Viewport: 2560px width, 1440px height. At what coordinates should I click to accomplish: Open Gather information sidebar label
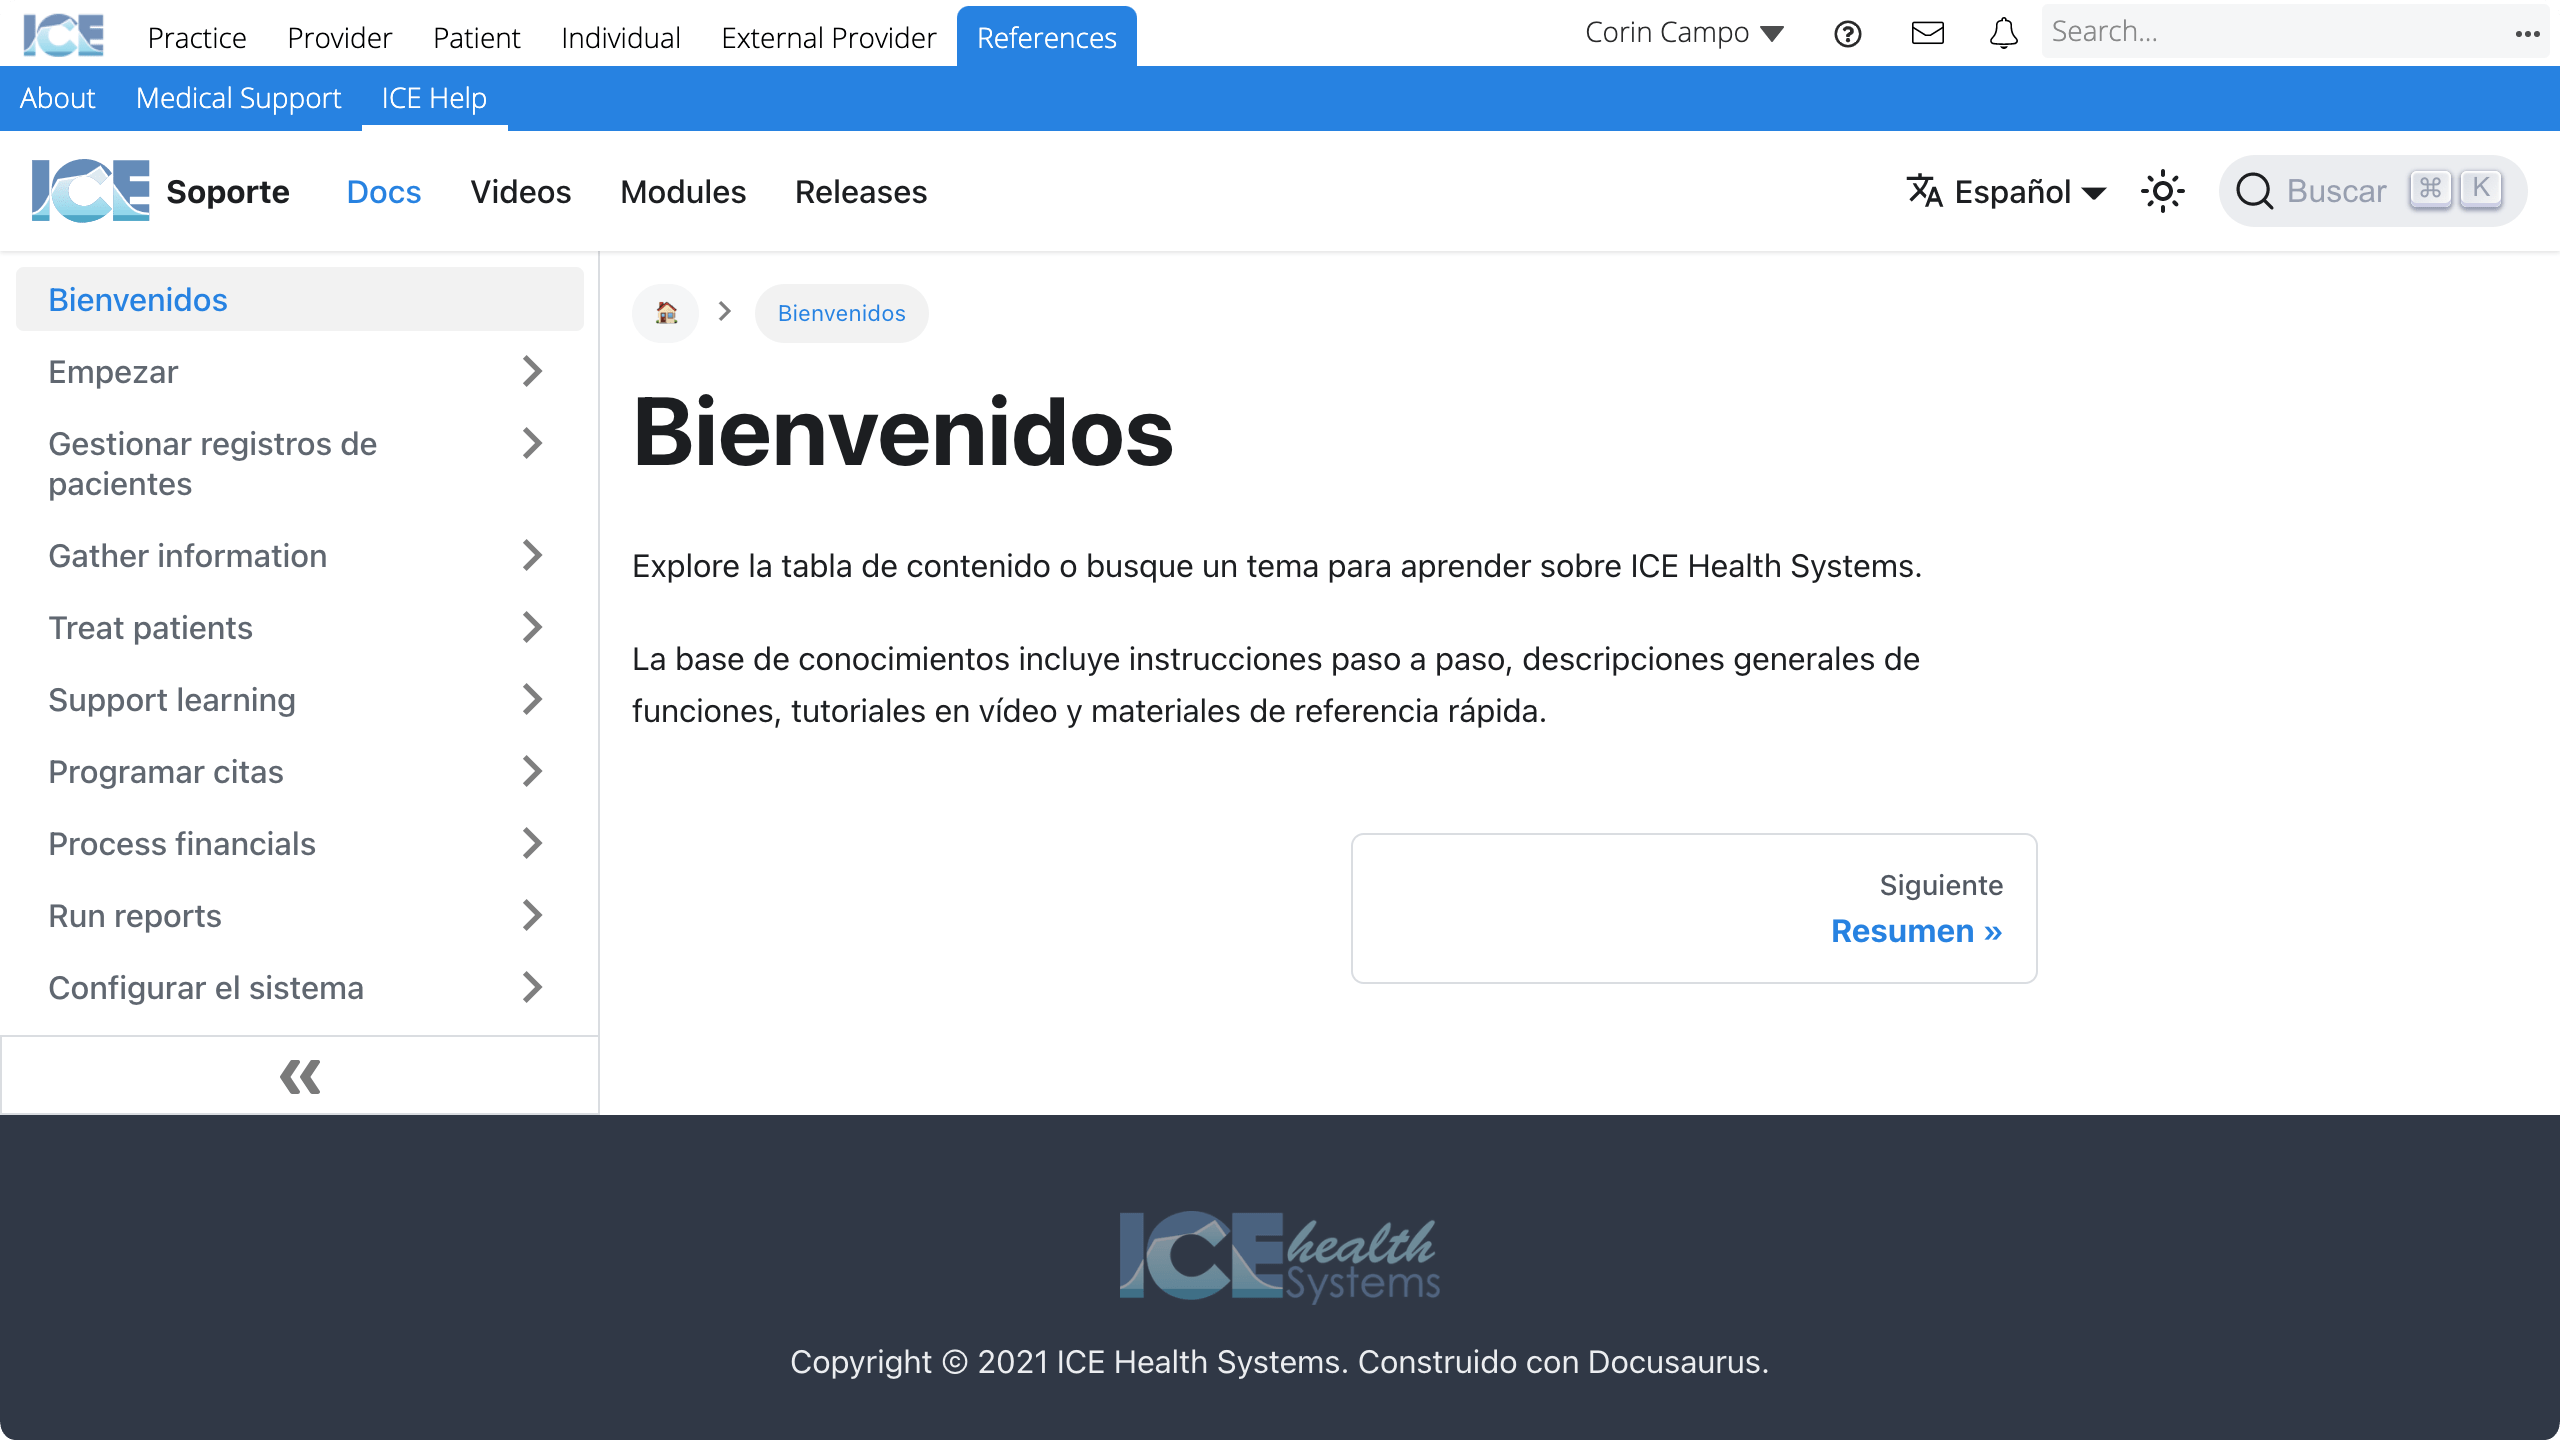[187, 555]
